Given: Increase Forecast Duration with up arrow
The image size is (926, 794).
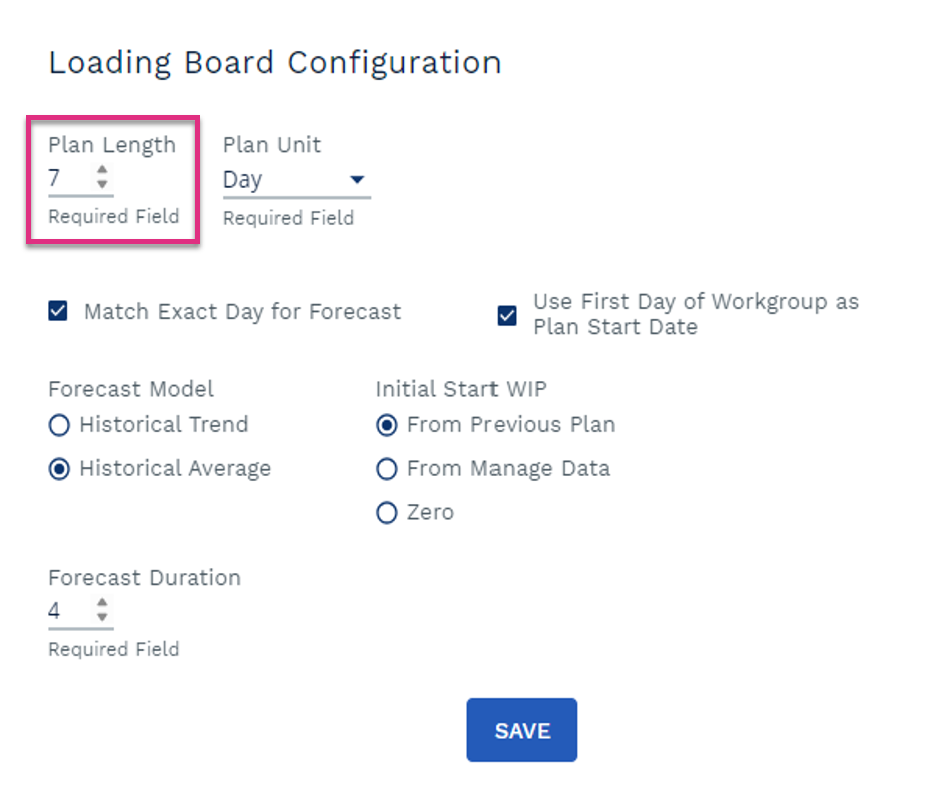Looking at the screenshot, I should pos(102,602).
